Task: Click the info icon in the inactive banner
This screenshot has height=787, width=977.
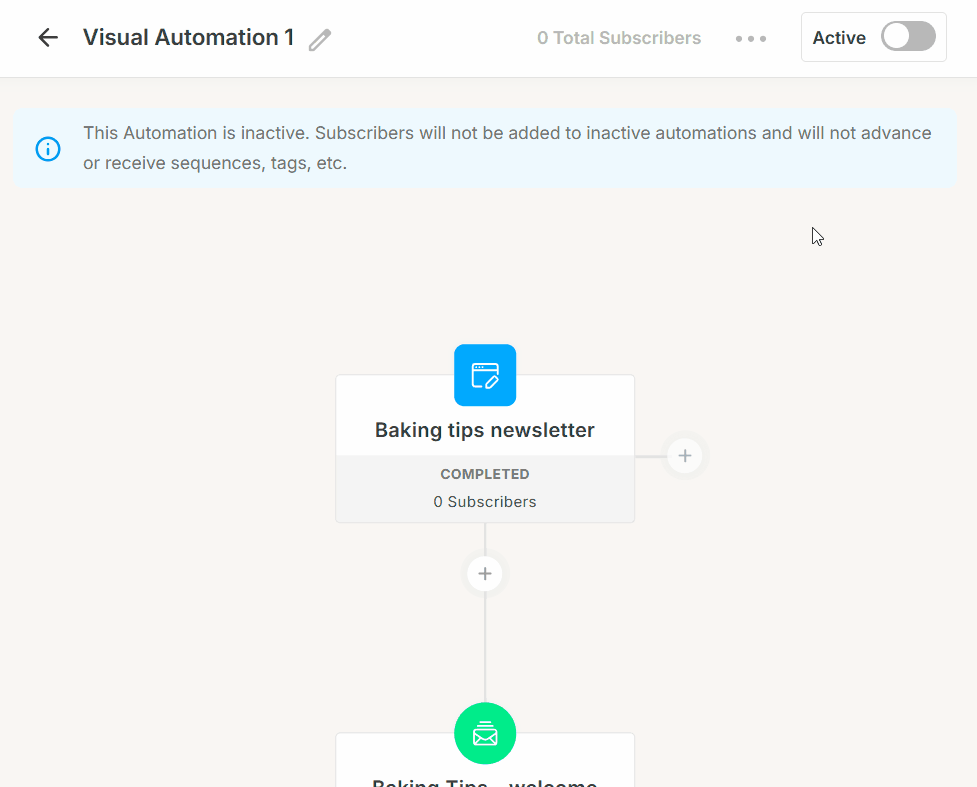Action: coord(47,148)
